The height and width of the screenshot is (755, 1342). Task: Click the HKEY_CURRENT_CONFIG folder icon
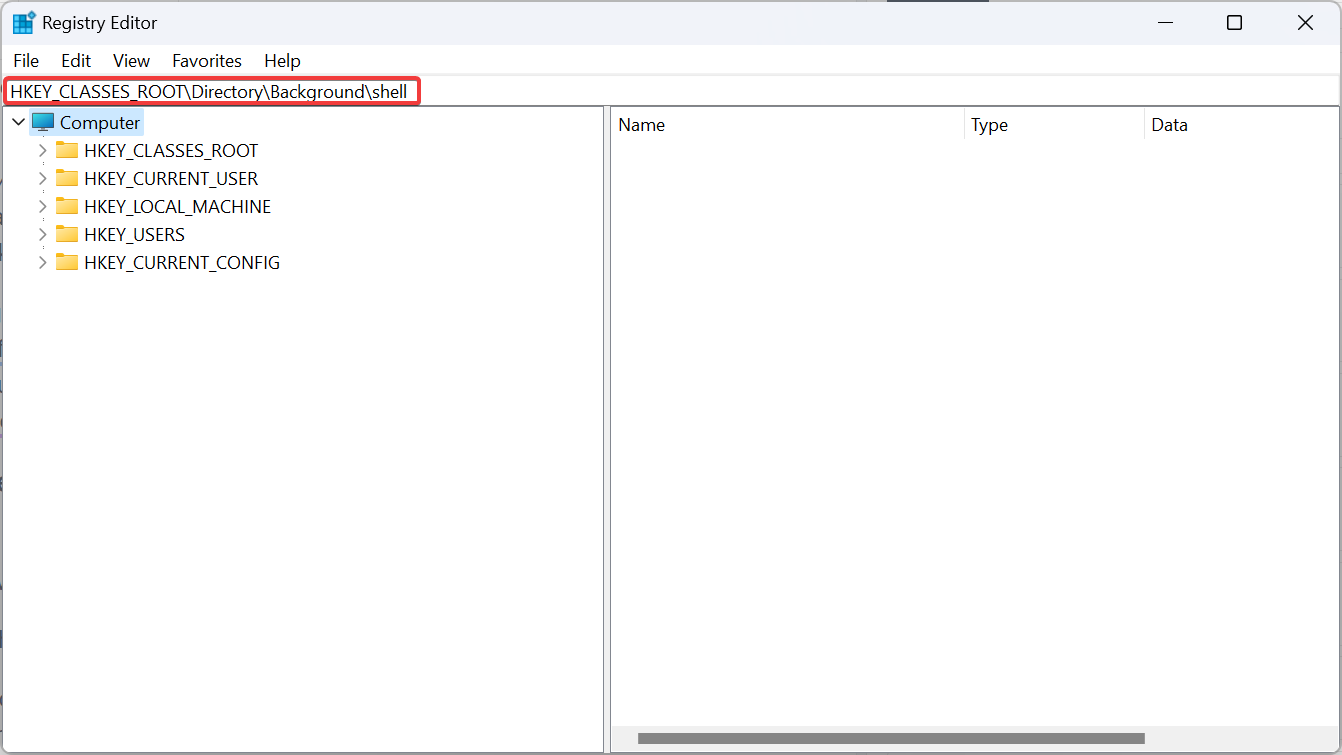click(x=67, y=263)
